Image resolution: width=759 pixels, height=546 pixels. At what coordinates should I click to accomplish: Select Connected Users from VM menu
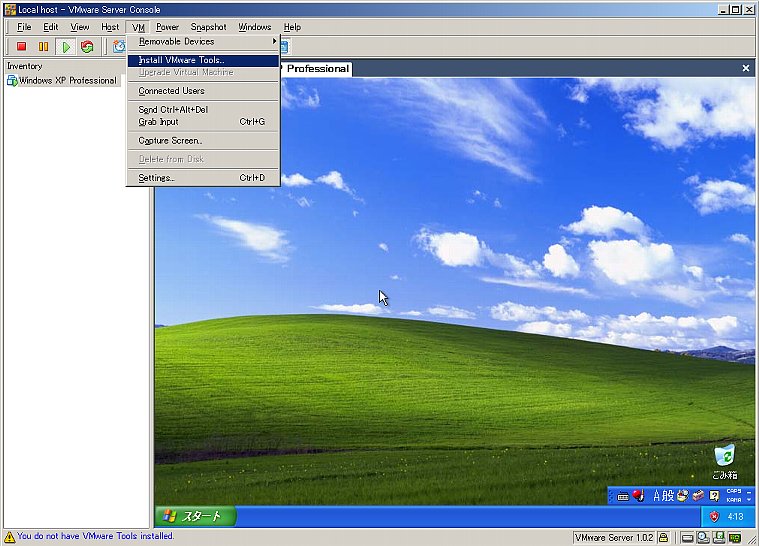tap(203, 91)
